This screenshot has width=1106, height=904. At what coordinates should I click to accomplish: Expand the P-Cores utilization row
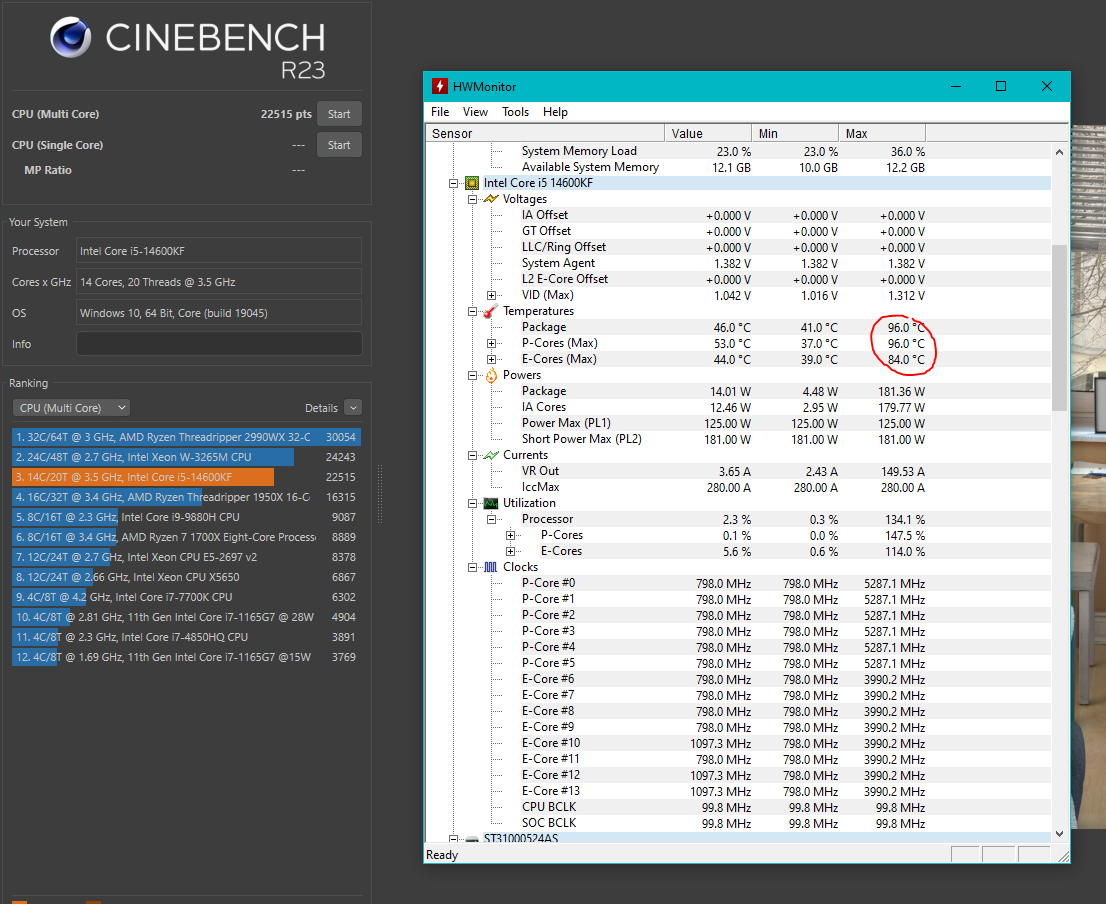511,535
